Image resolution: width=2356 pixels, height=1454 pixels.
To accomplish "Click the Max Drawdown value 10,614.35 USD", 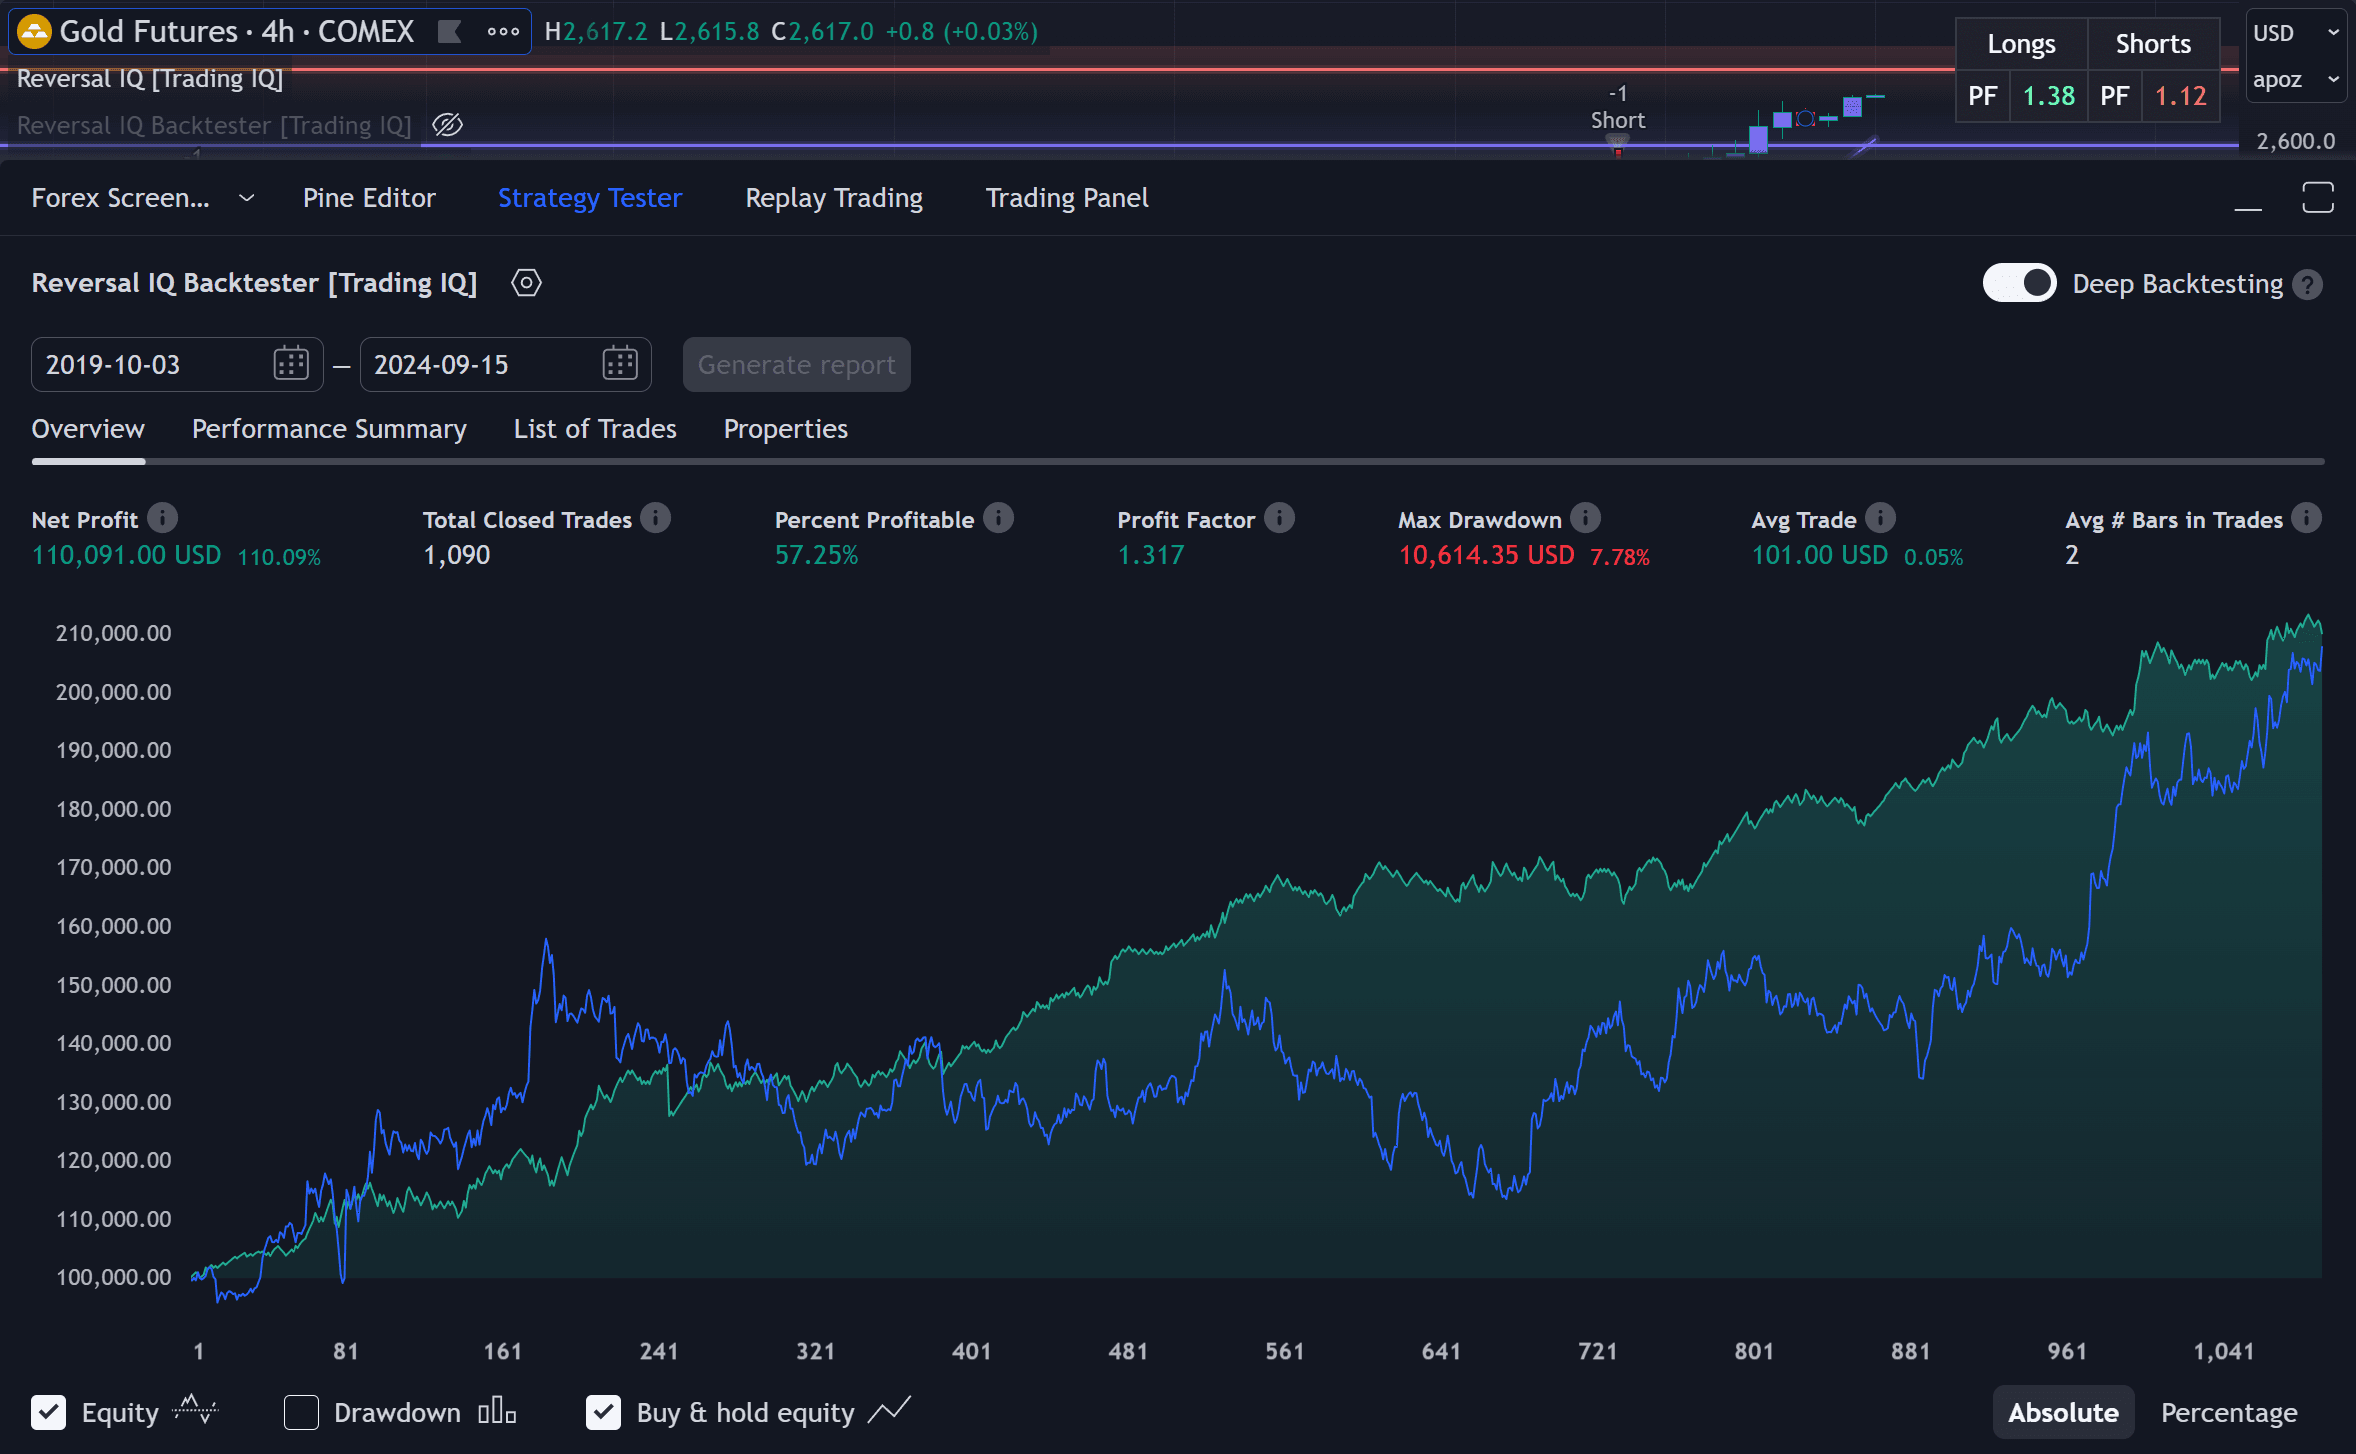I will click(x=1486, y=556).
